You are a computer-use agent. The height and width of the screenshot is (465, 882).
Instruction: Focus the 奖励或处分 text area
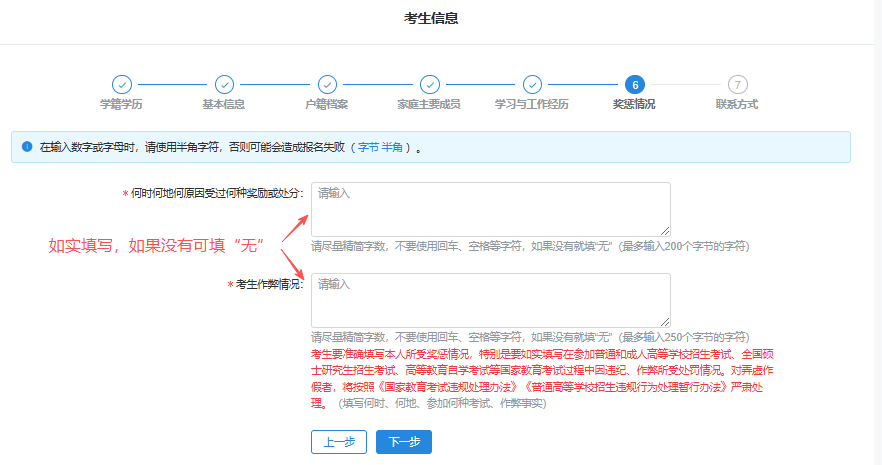[x=490, y=209]
